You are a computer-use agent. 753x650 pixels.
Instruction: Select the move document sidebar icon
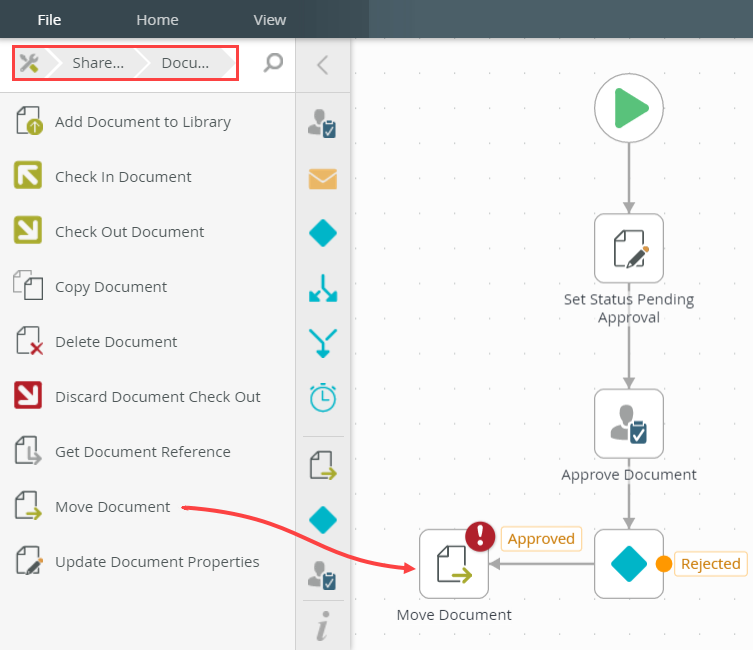point(323,465)
